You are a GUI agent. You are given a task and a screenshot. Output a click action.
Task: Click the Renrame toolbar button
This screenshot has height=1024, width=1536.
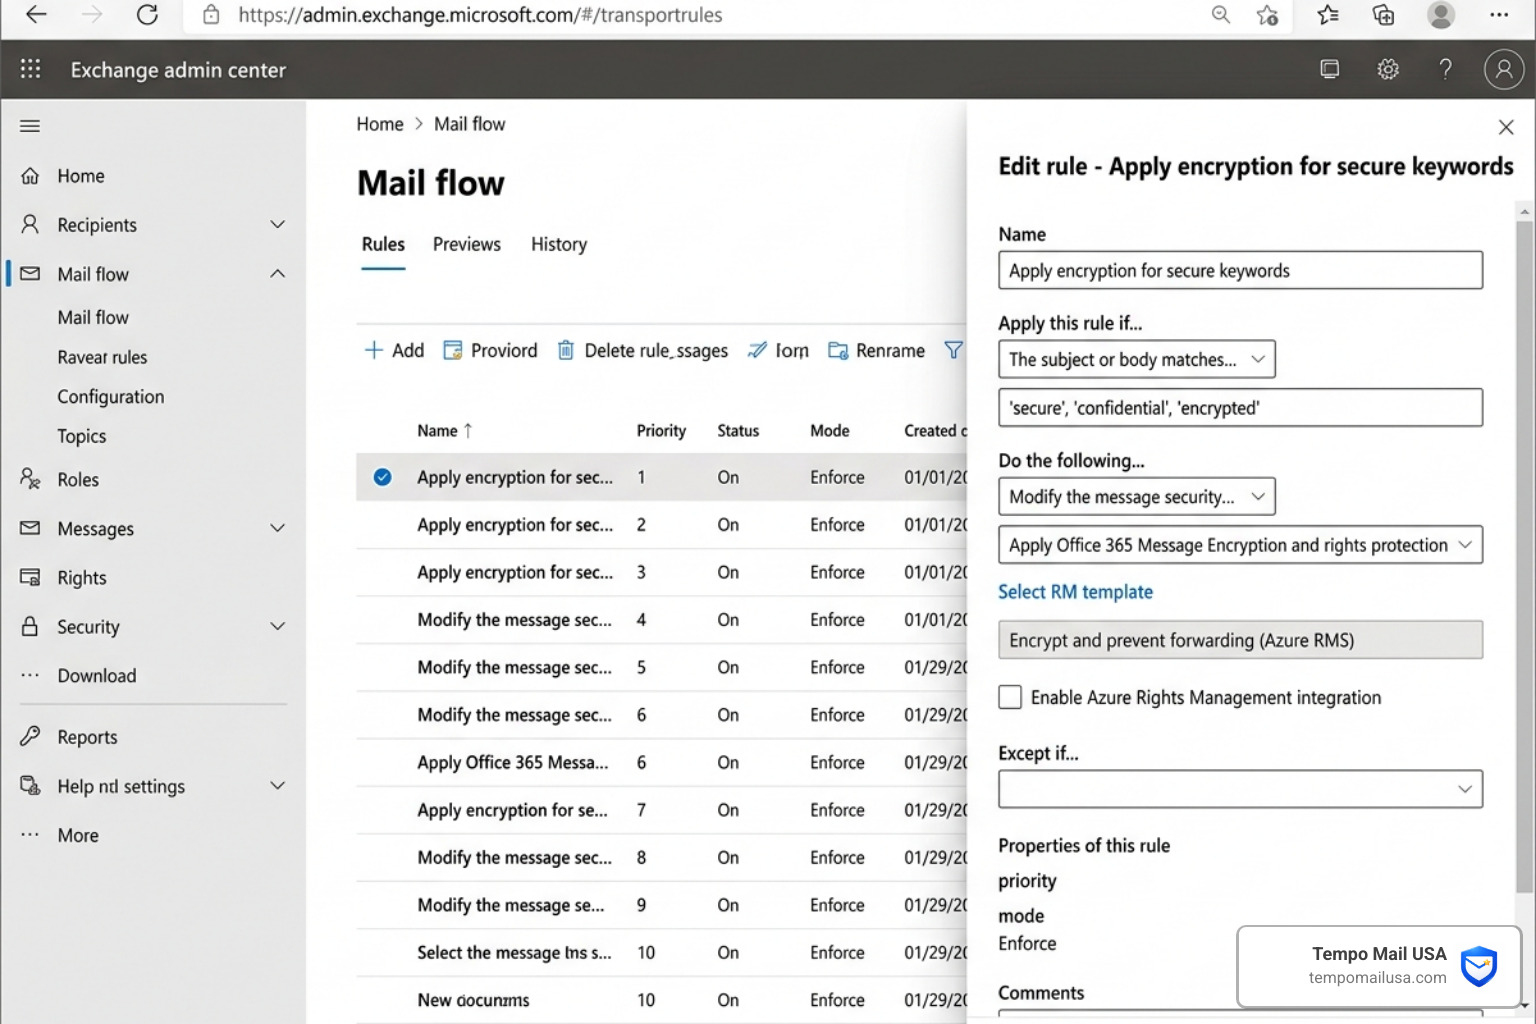pyautogui.click(x=877, y=350)
